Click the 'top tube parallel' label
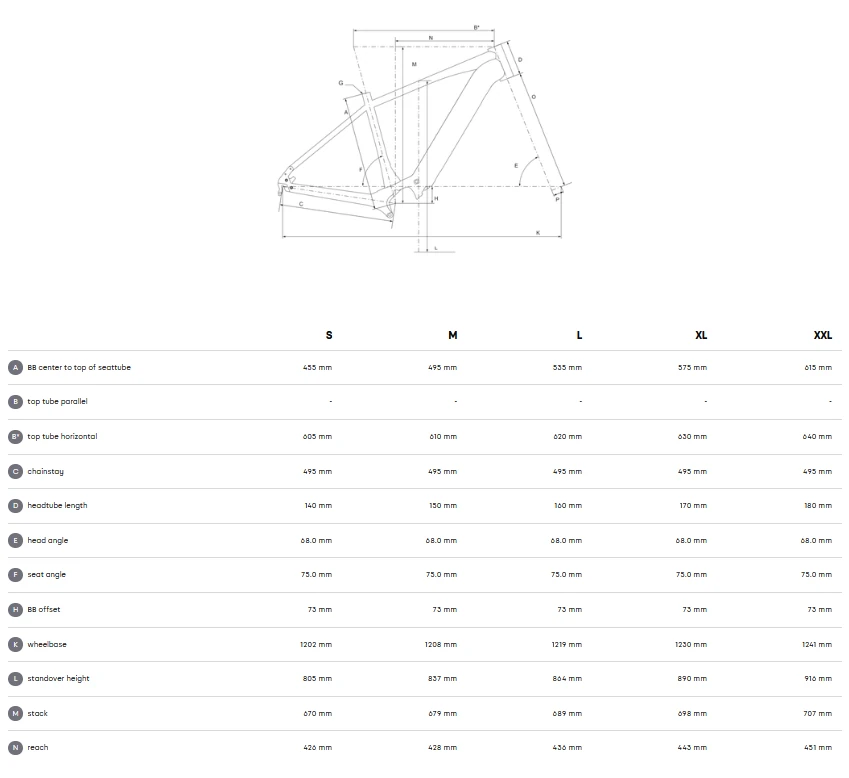 (x=57, y=402)
